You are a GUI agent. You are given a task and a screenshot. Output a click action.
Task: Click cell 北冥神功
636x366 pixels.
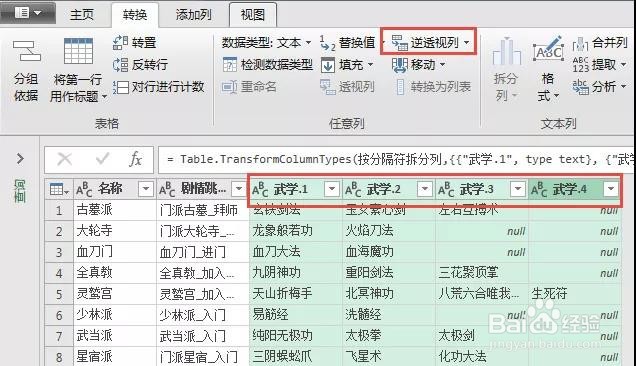[x=389, y=294]
